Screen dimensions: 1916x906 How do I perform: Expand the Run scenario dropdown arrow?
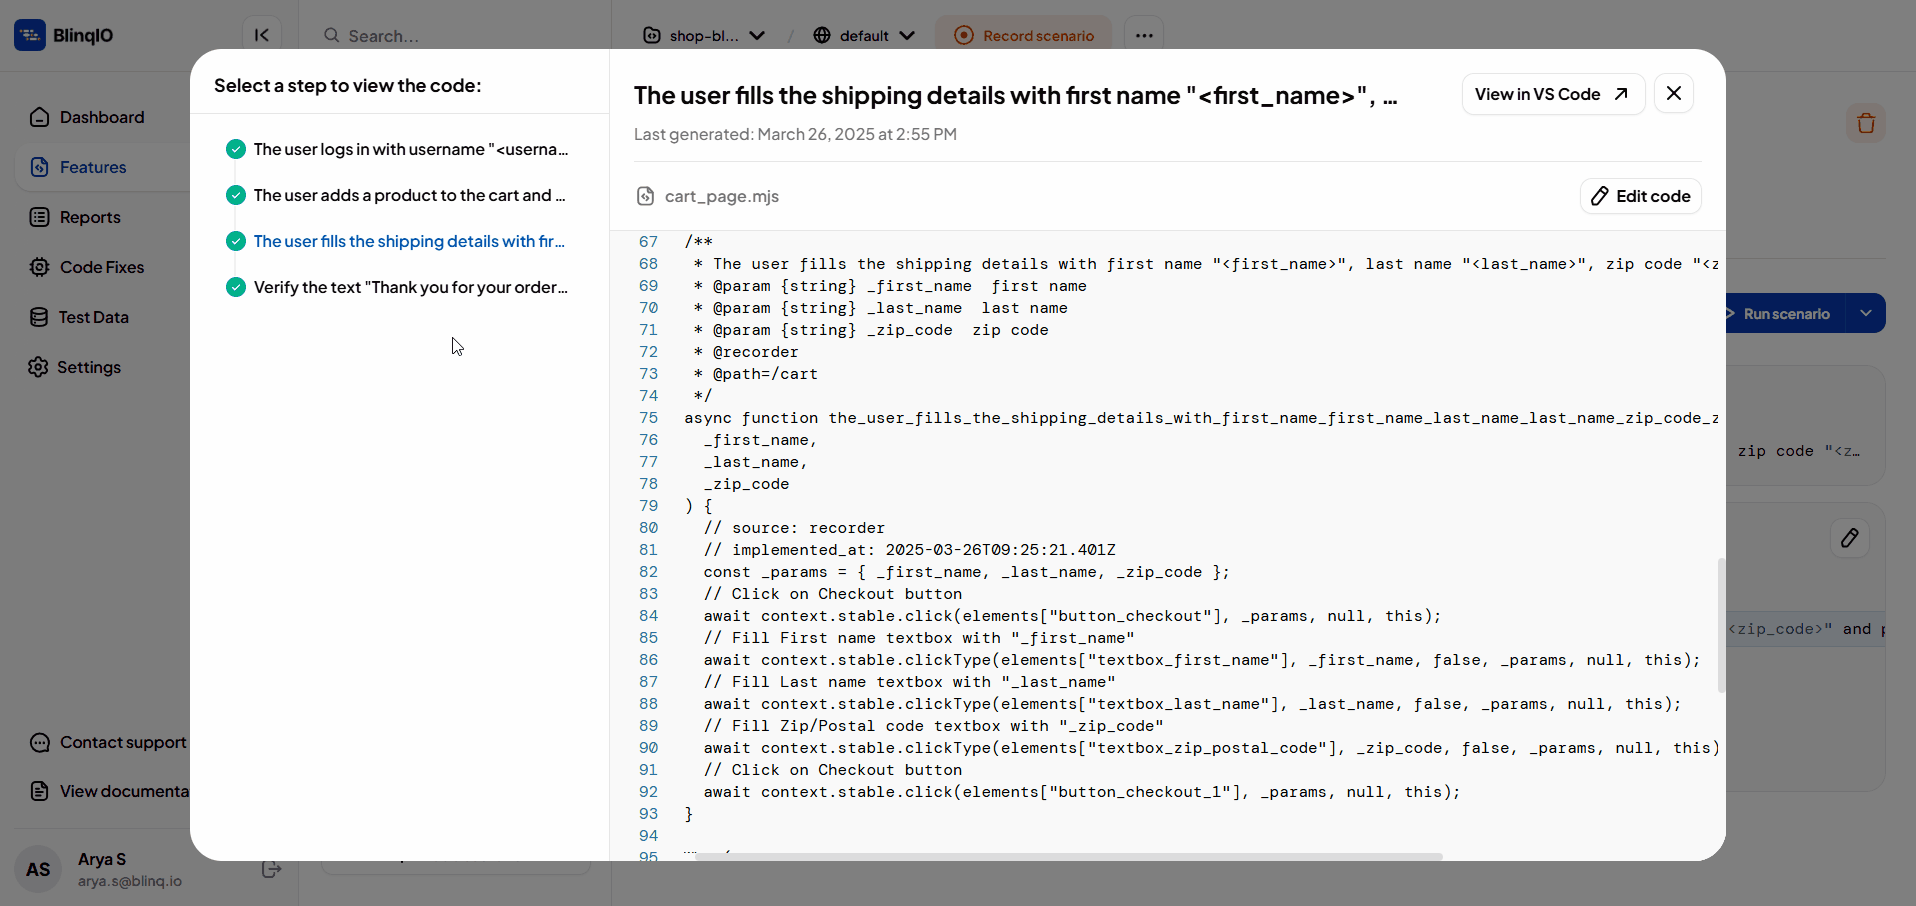tap(1866, 314)
